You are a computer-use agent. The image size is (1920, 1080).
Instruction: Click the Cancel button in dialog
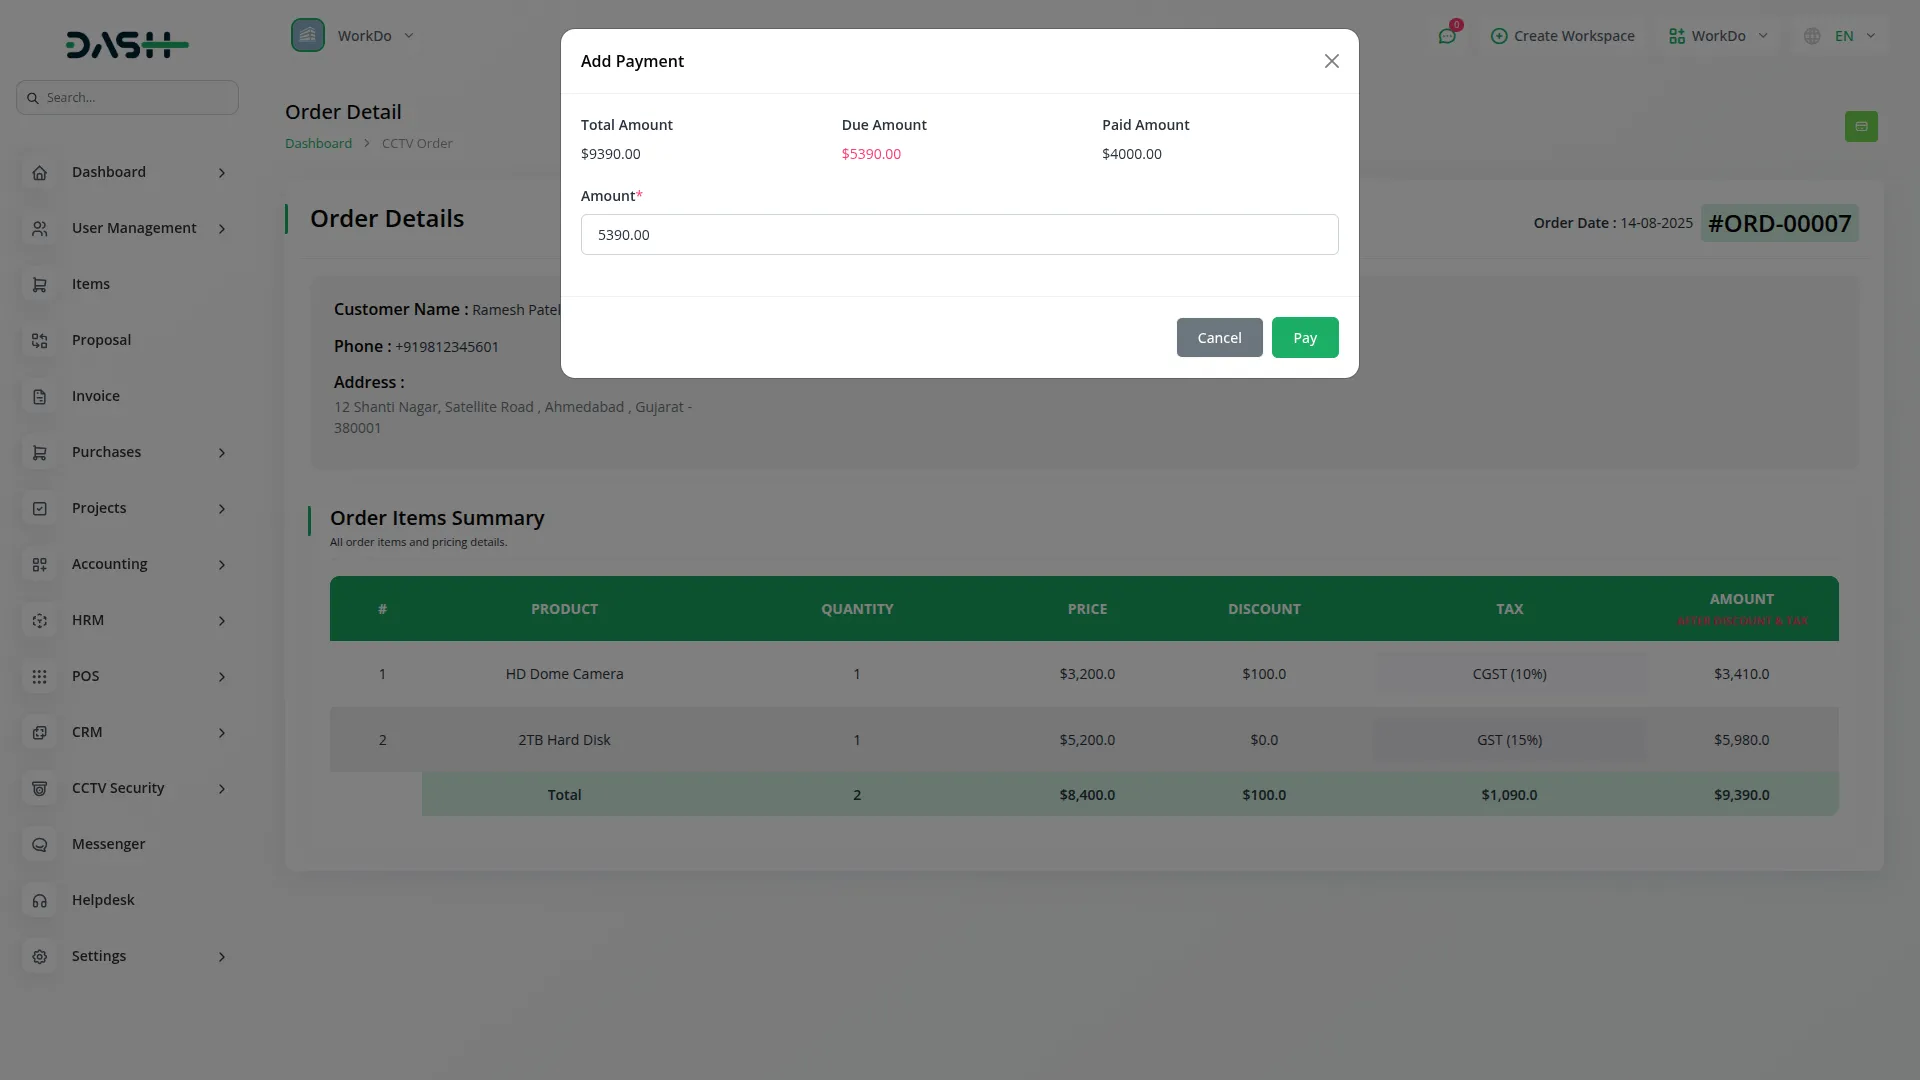1219,338
